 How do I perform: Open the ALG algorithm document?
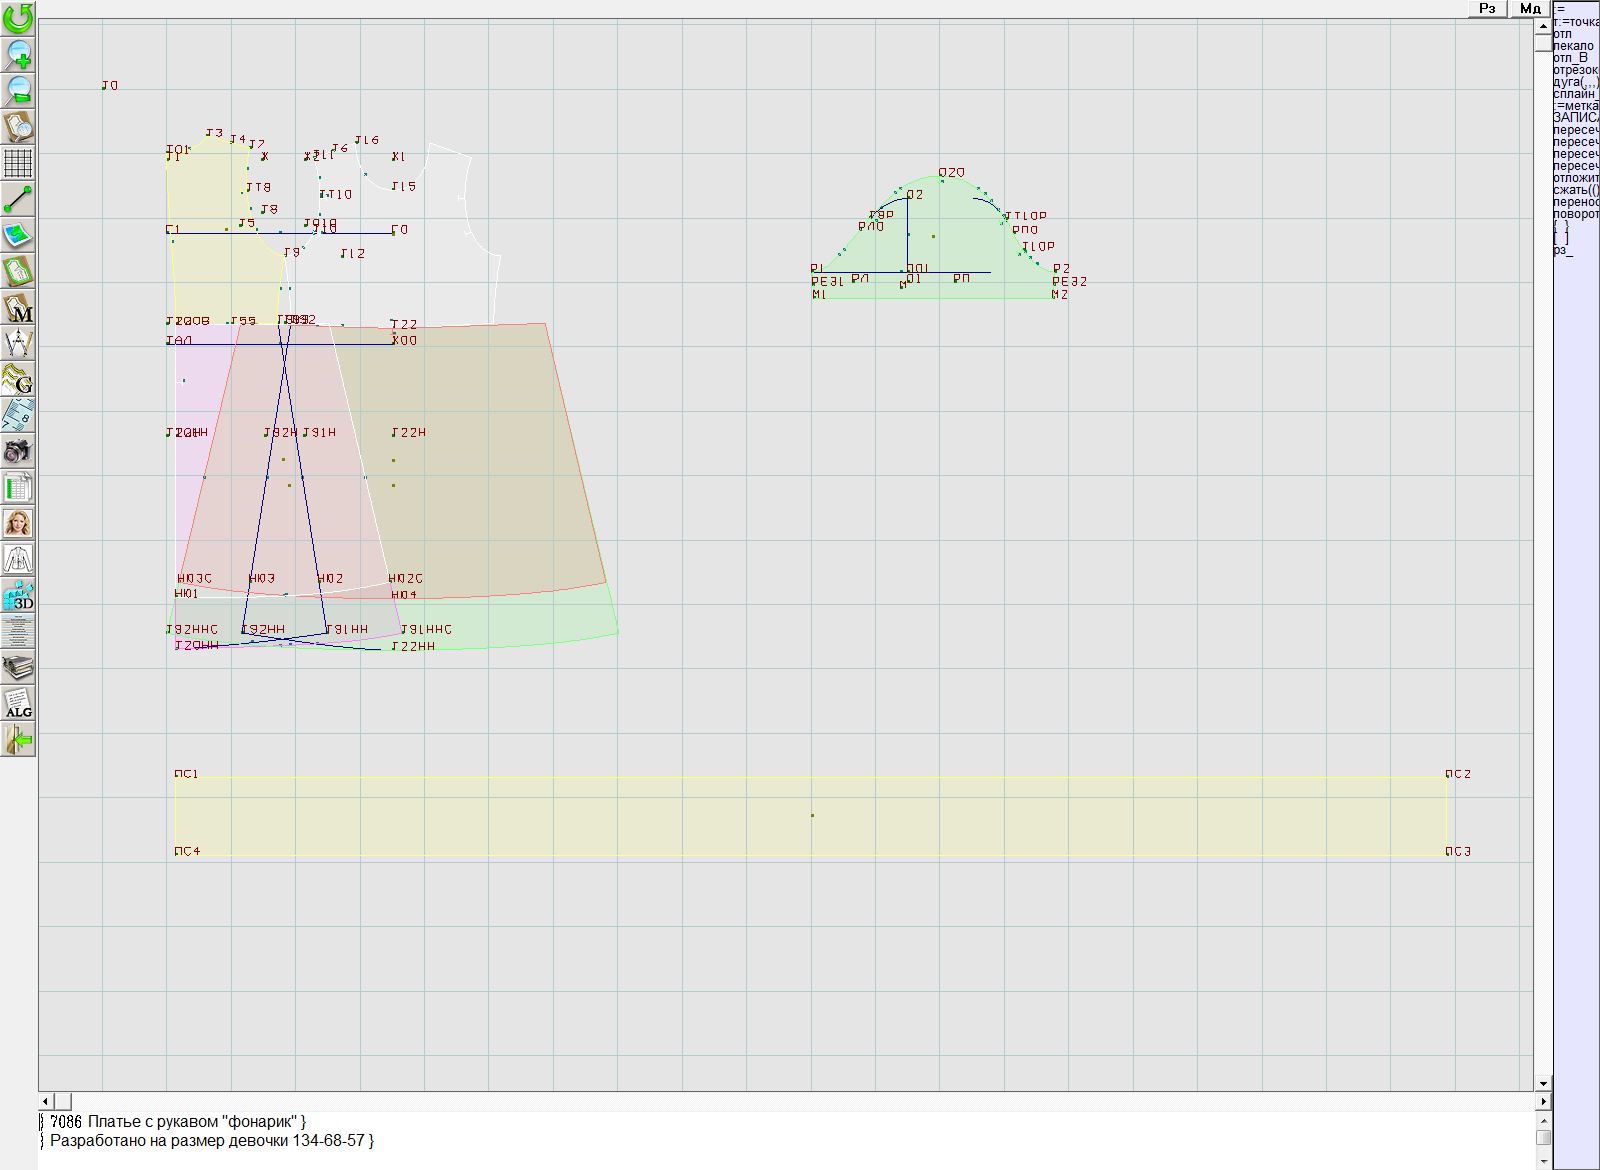pyautogui.click(x=18, y=703)
